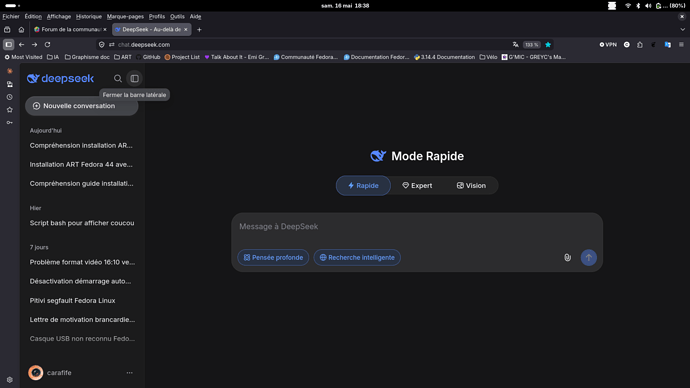Click the translation extension icon in toolbar
This screenshot has width=690, height=388.
[668, 44]
